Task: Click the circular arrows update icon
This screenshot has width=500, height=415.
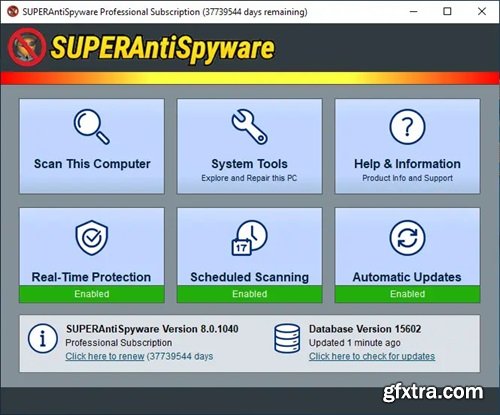Action: pyautogui.click(x=407, y=238)
